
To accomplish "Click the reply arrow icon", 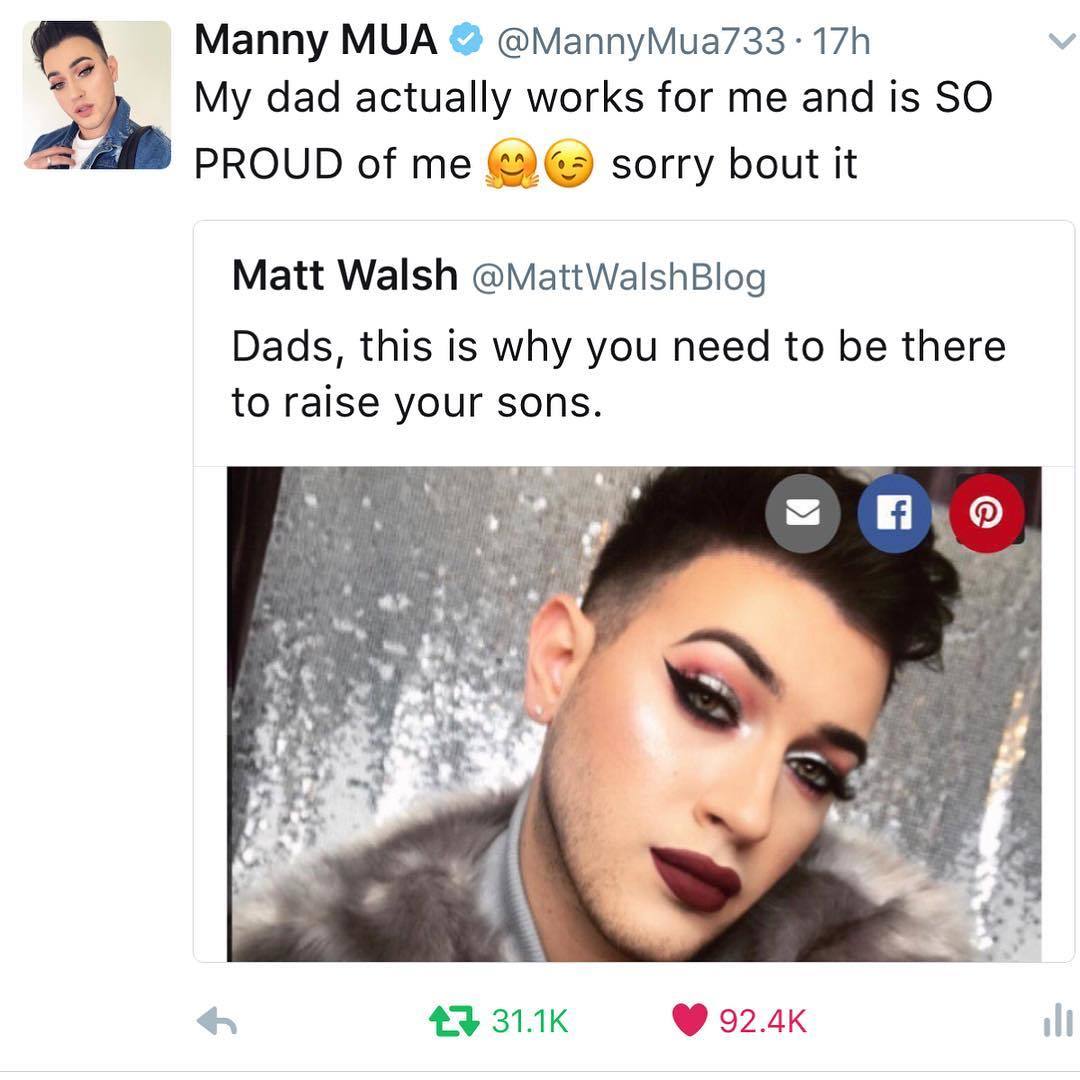I will (217, 1021).
